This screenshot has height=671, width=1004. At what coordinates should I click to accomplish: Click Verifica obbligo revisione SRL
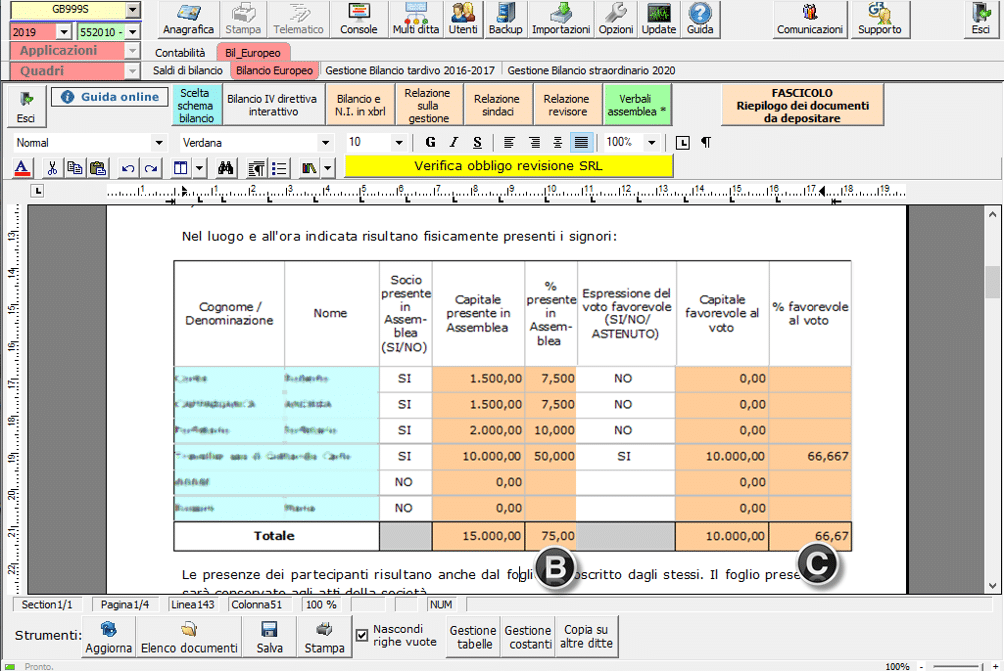click(508, 166)
